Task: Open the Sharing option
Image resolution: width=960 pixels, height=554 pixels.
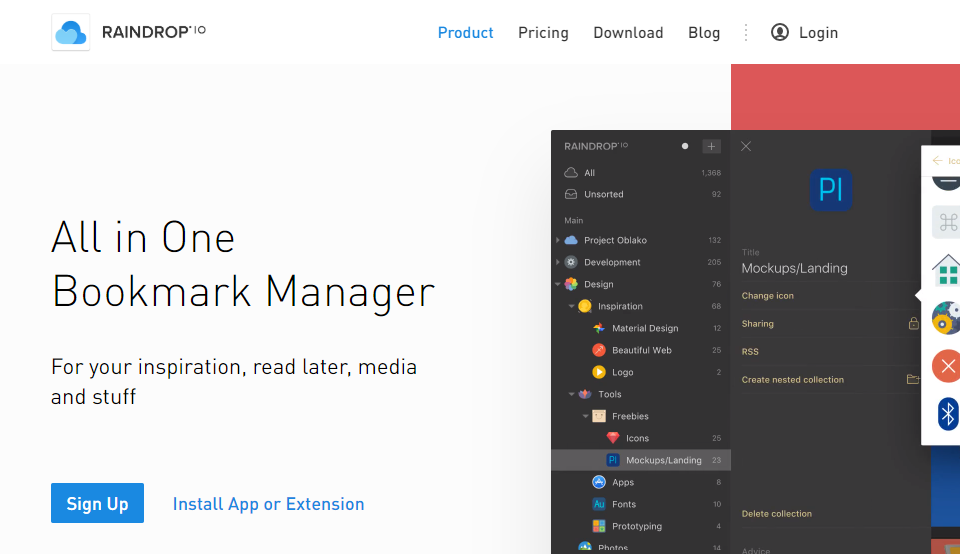Action: pyautogui.click(x=757, y=324)
